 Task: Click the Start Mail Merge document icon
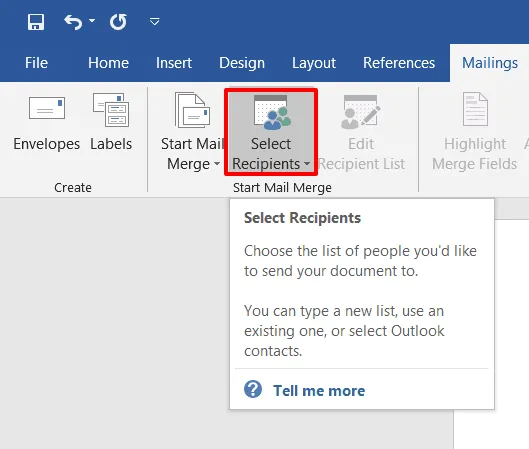(x=192, y=110)
